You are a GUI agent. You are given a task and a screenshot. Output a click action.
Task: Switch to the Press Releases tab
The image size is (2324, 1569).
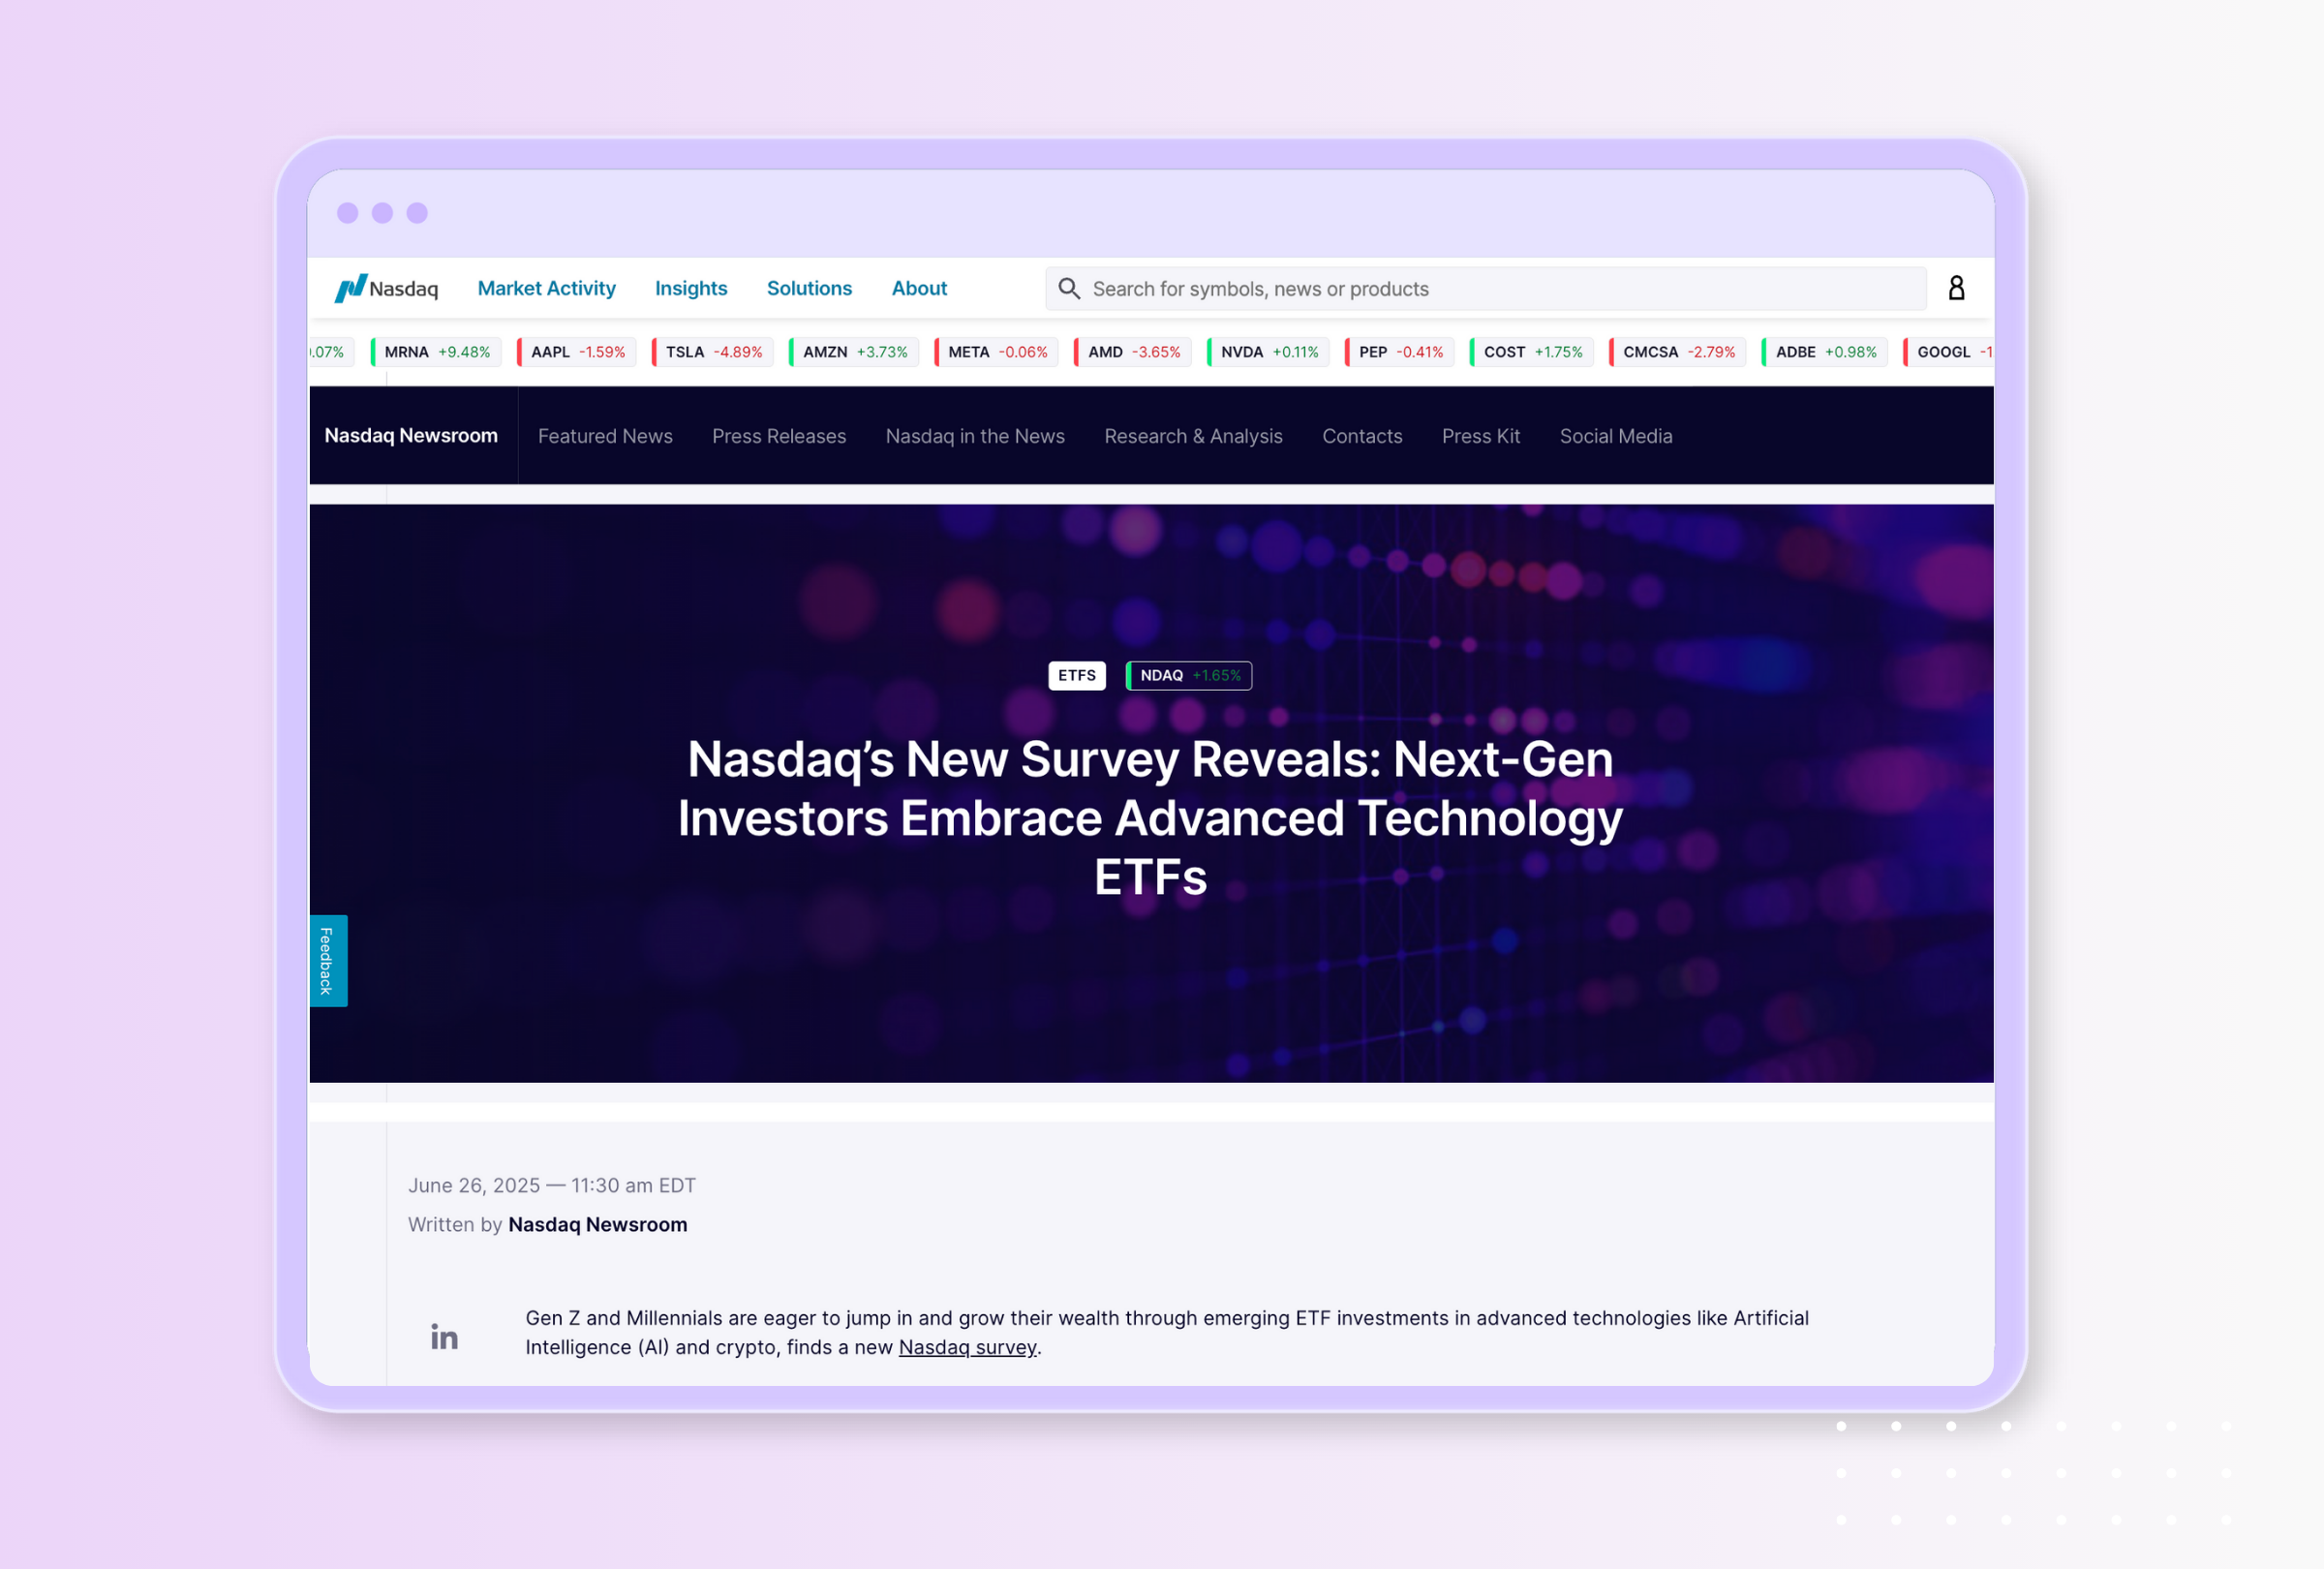click(x=779, y=435)
